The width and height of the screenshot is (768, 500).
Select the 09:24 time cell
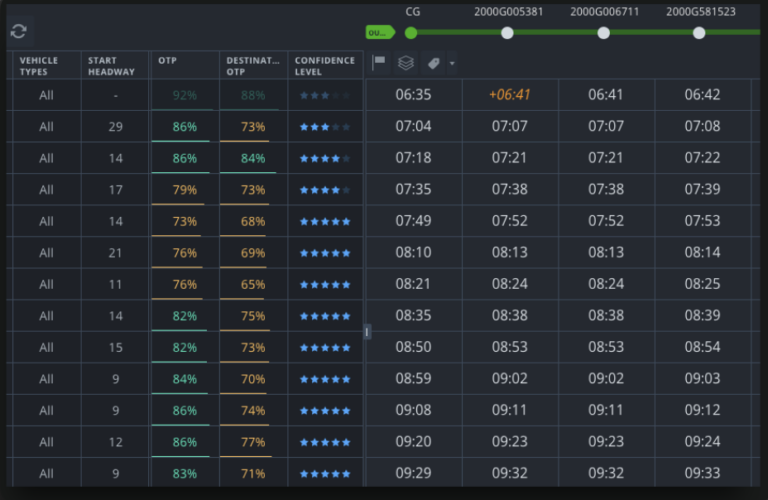click(702, 442)
